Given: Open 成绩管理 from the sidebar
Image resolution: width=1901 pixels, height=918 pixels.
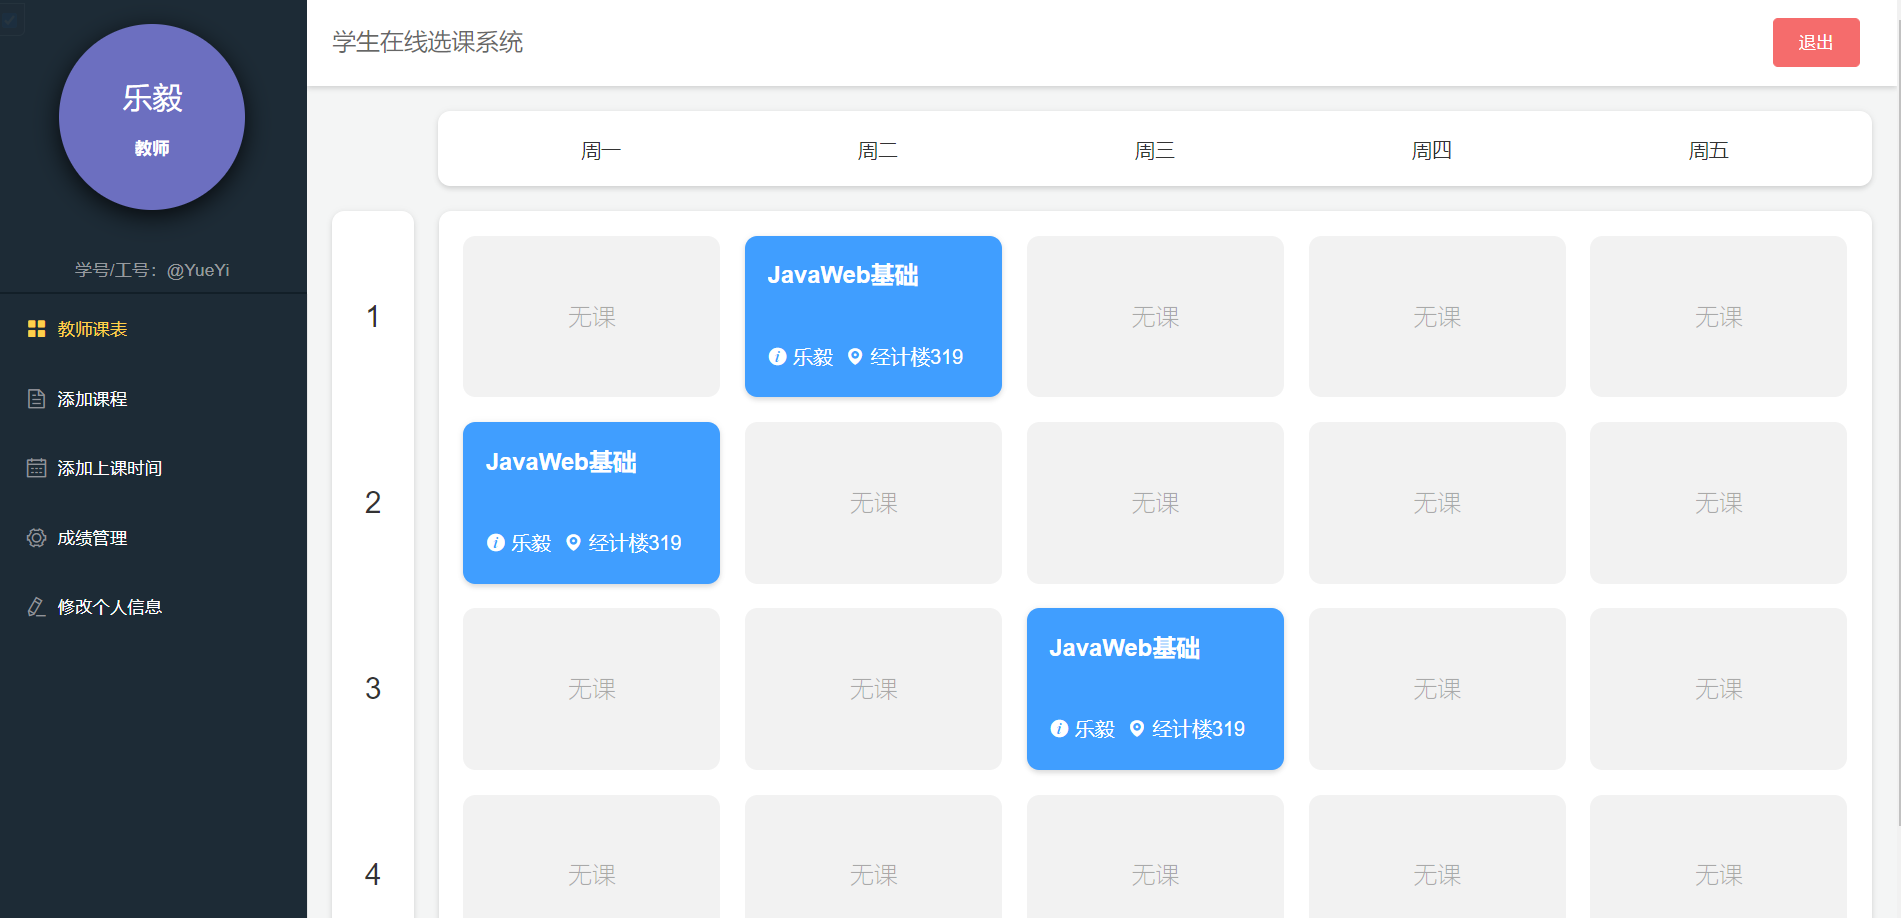Looking at the screenshot, I should (153, 538).
